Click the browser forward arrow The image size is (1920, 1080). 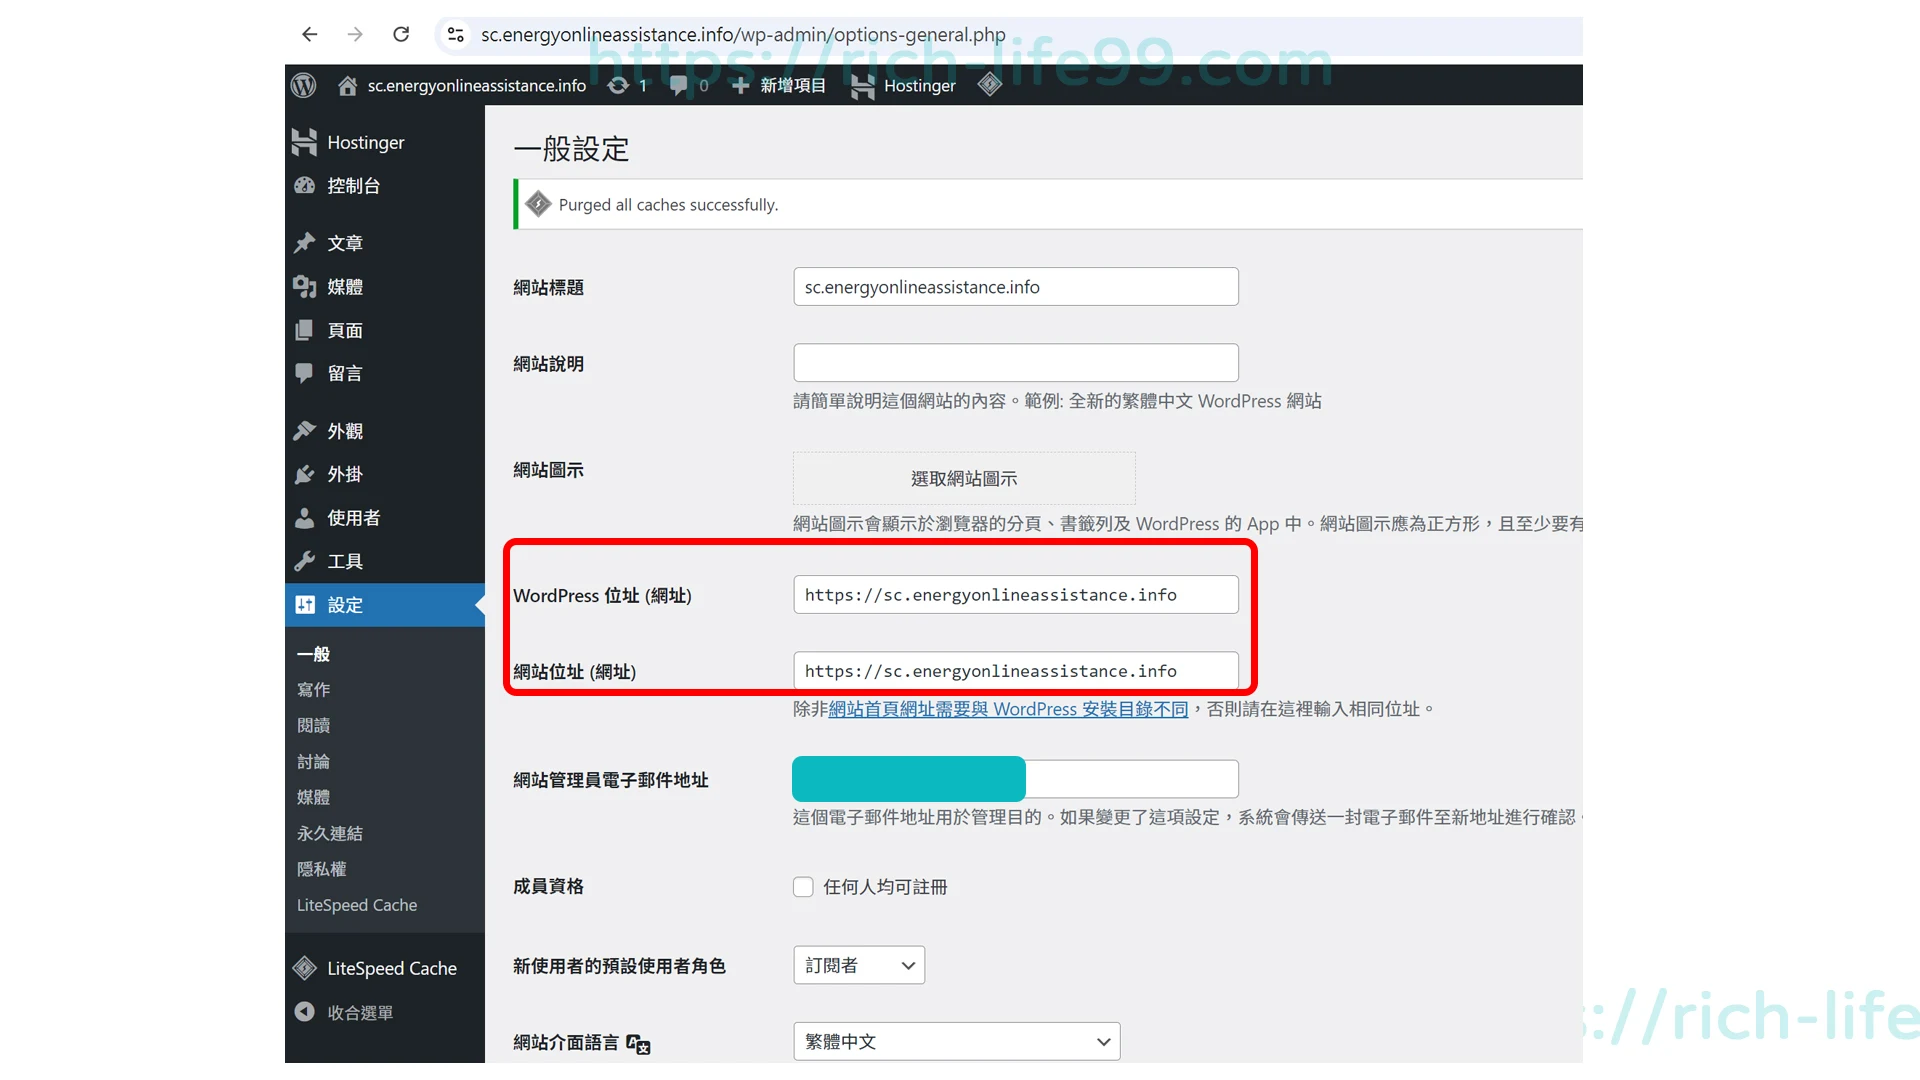(x=355, y=34)
